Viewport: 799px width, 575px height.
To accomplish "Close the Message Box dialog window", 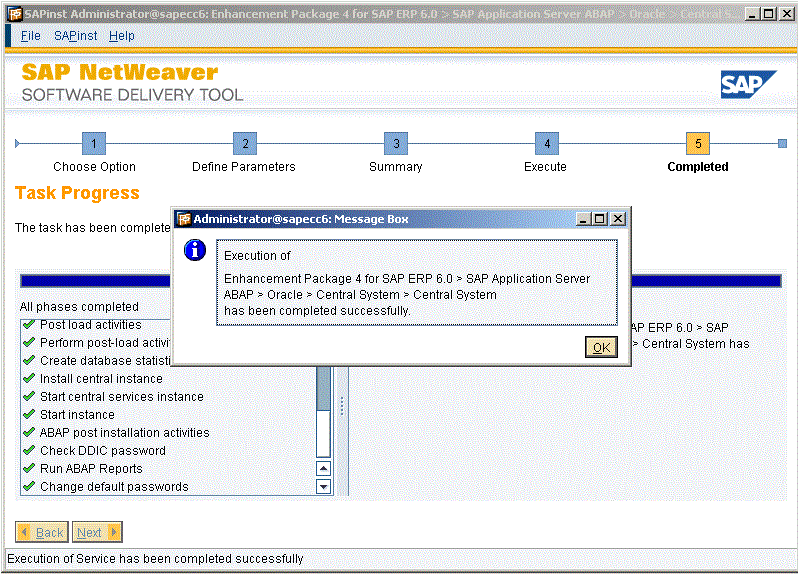I will (618, 219).
